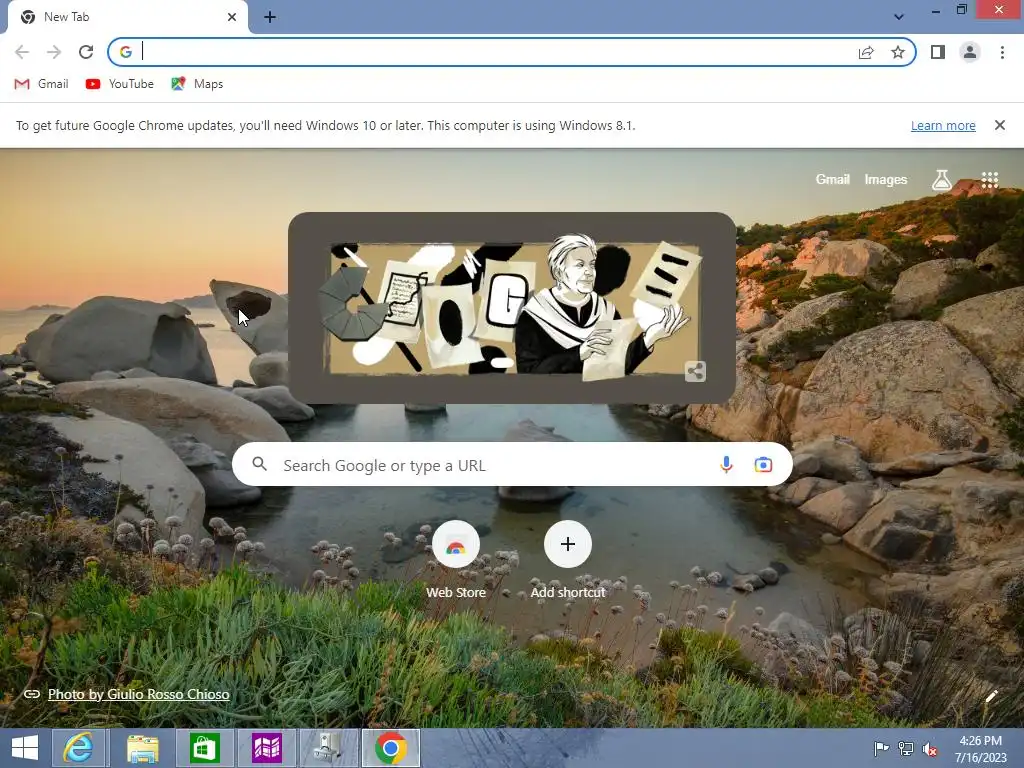Open the Web Store shortcut

tap(456, 560)
